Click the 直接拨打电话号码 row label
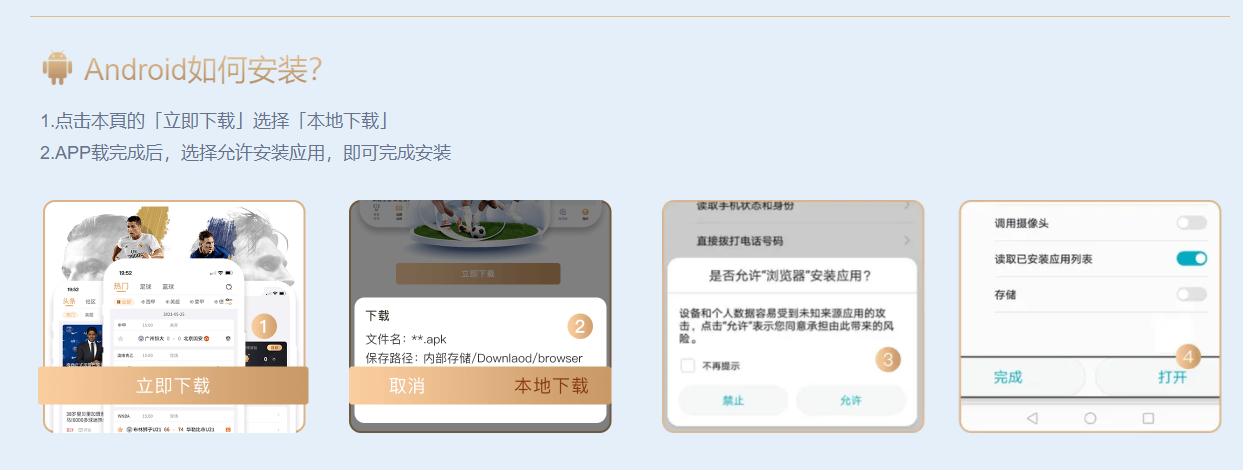Screen dimensions: 1243x470 [740, 241]
